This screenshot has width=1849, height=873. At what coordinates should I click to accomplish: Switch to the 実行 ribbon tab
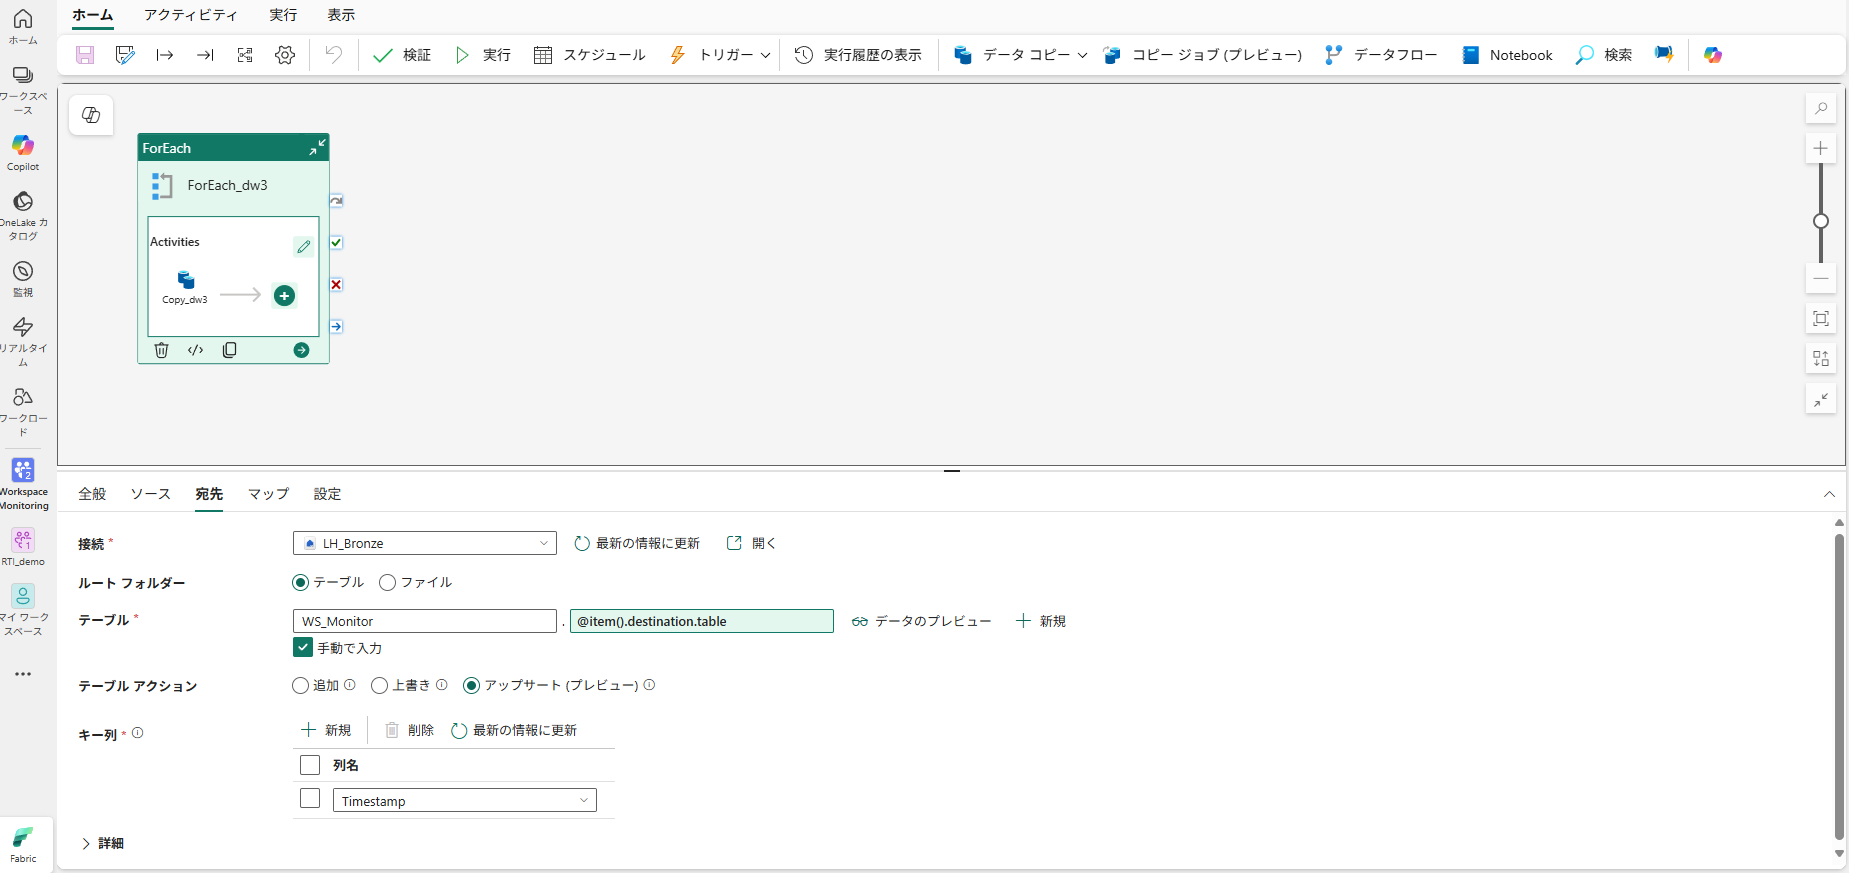(x=283, y=15)
